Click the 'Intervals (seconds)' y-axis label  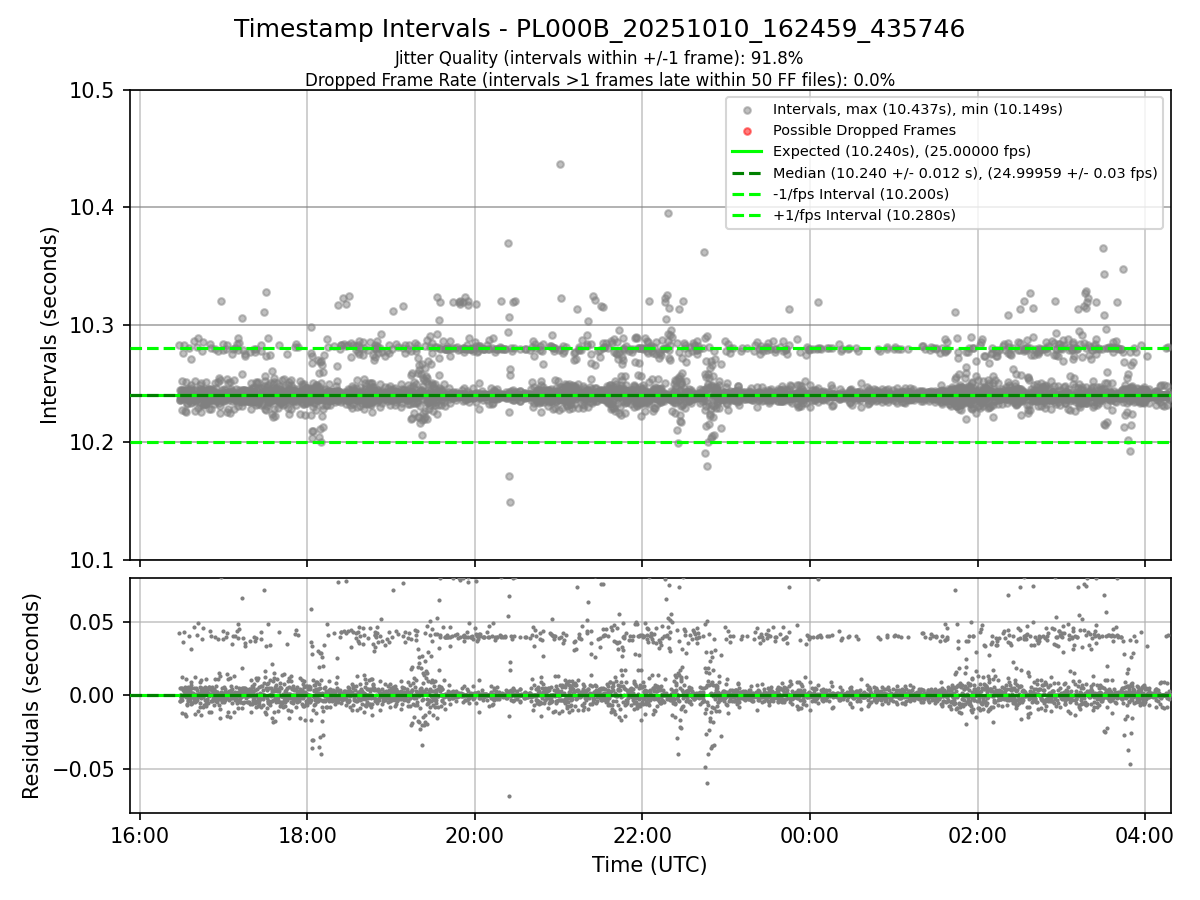pyautogui.click(x=50, y=324)
